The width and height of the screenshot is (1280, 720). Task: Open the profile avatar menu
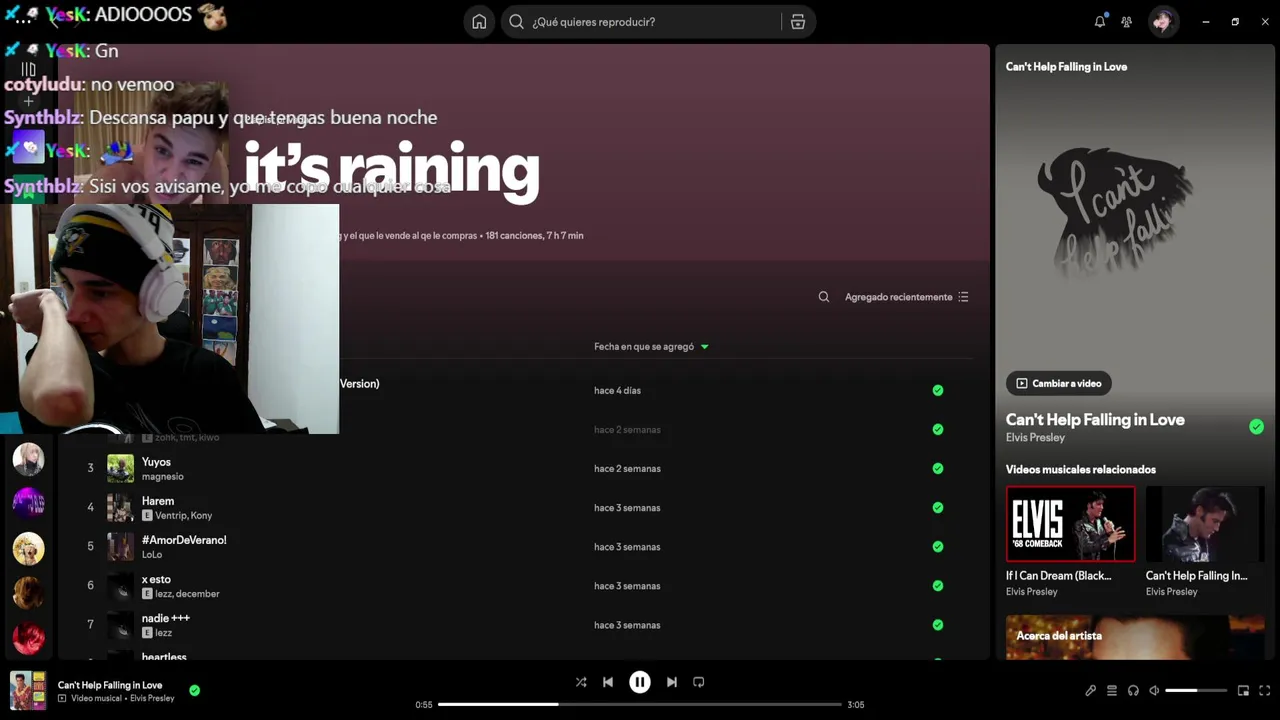pos(1163,22)
